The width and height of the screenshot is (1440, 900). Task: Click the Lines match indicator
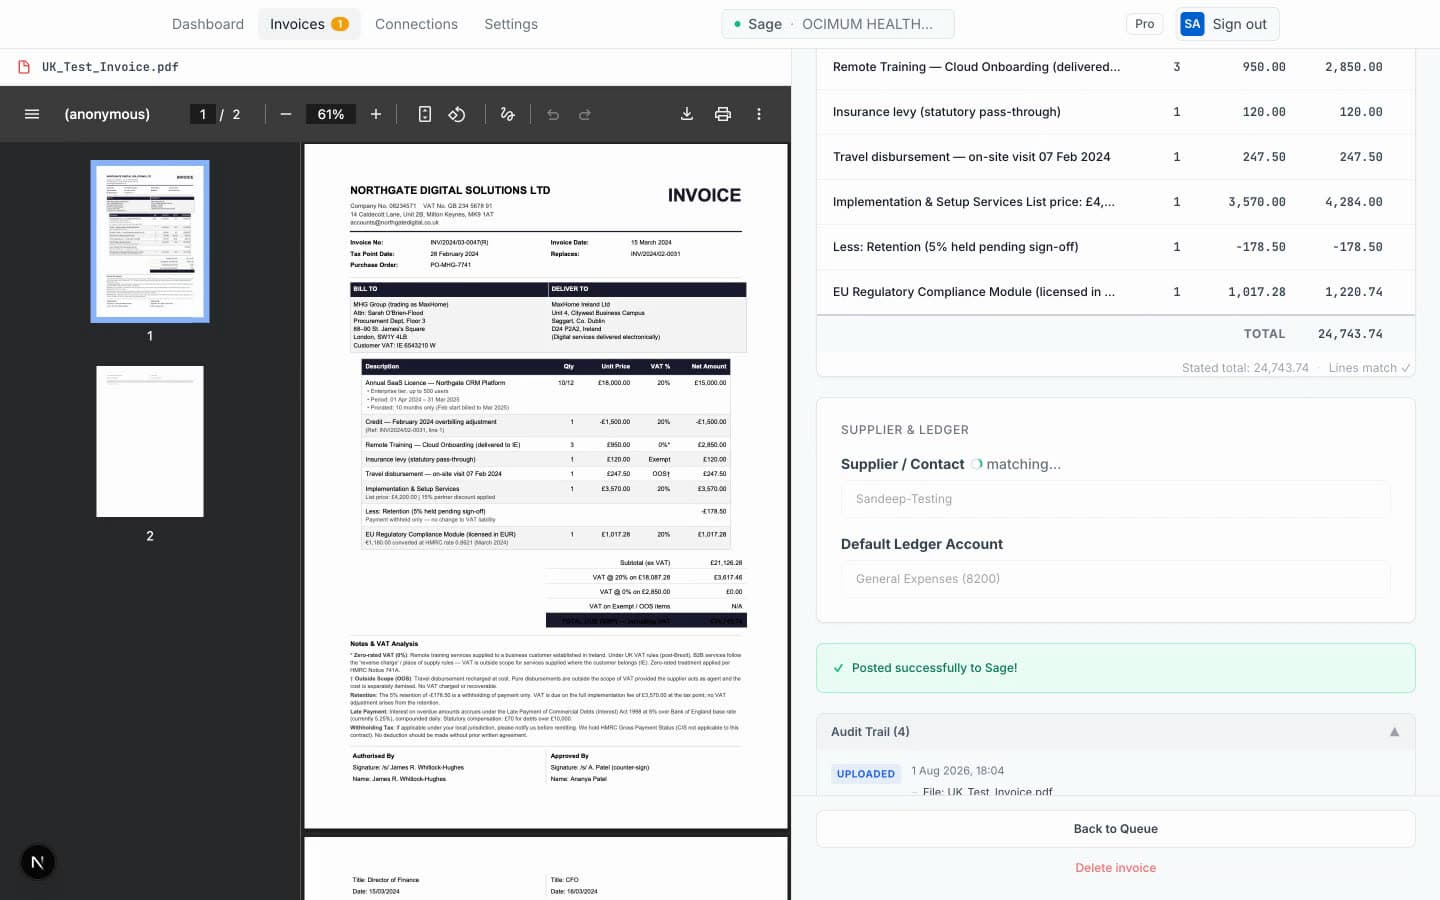click(x=1369, y=368)
